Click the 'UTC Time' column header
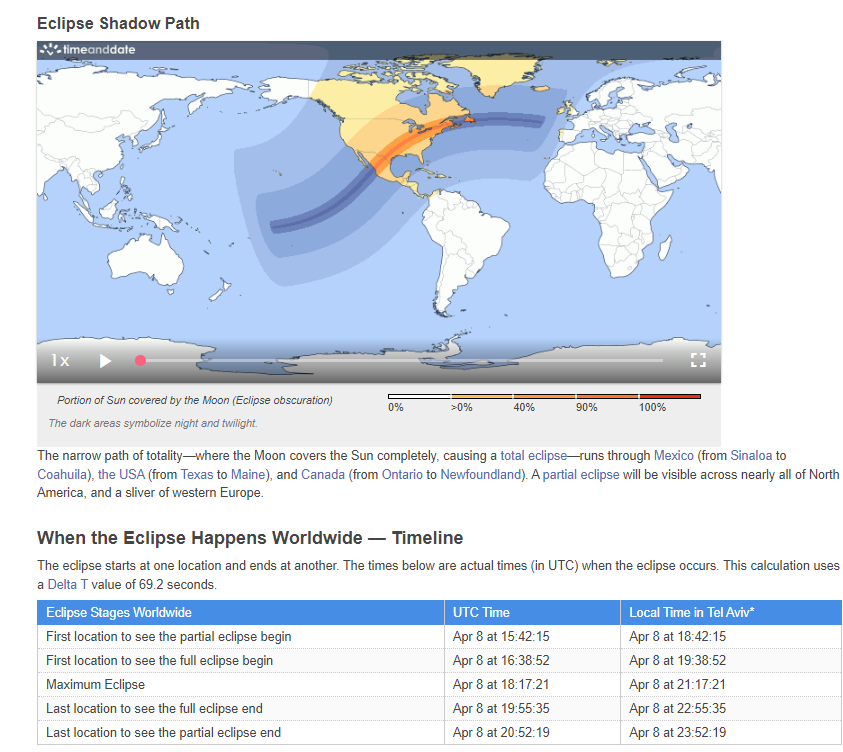This screenshot has width=843, height=752. 532,613
